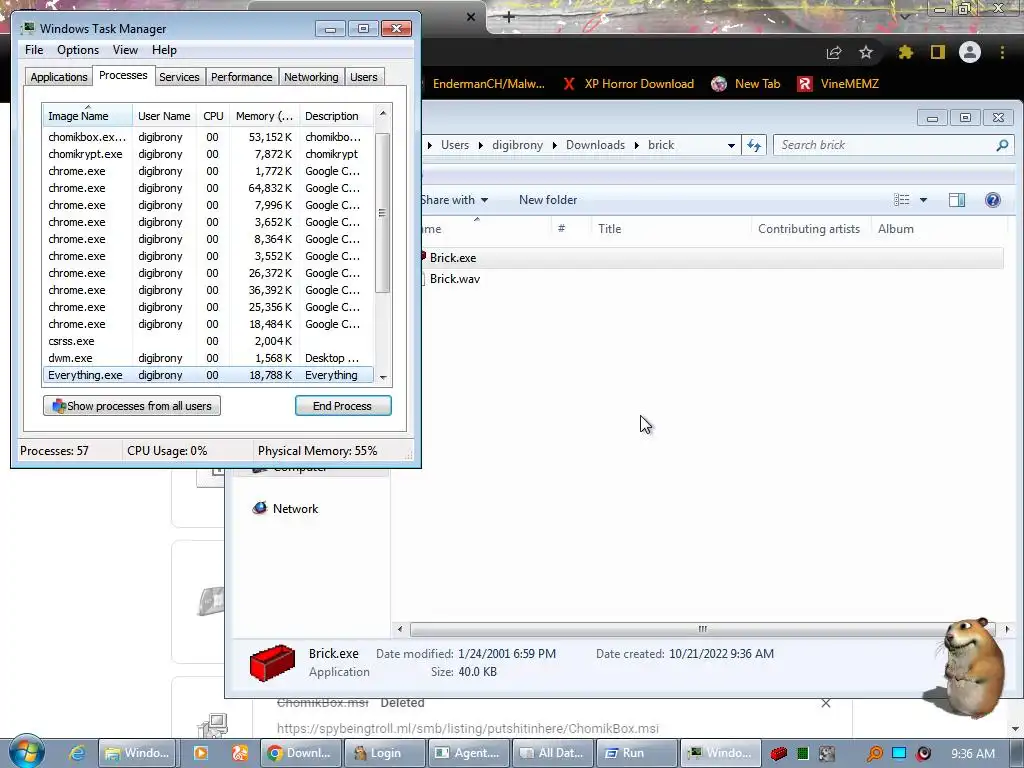This screenshot has width=1024, height=768.
Task: Toggle the preview pane icon
Action: 957,200
